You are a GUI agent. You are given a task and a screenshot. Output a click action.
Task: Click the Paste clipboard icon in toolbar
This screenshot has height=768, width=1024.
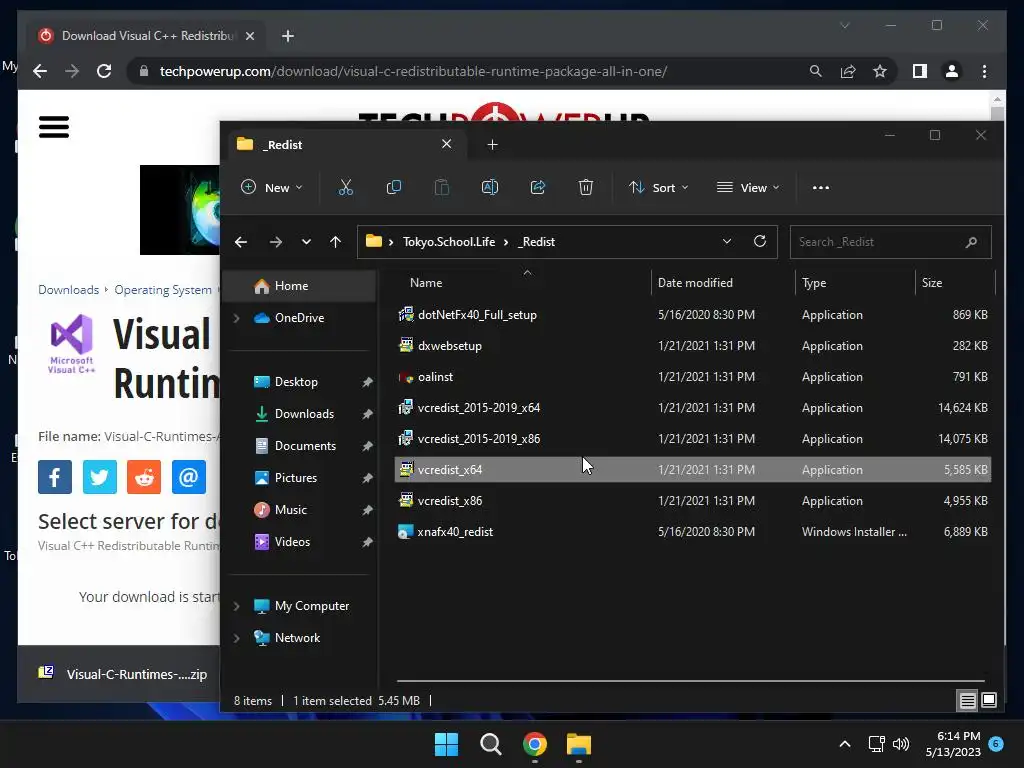coord(441,187)
